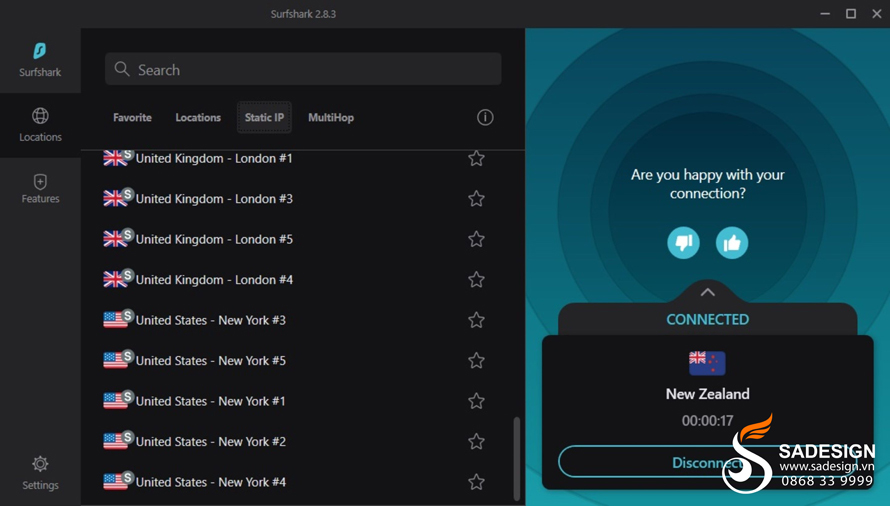This screenshot has height=506, width=890.
Task: Select the United States - New York #5 server
Action: (303, 361)
